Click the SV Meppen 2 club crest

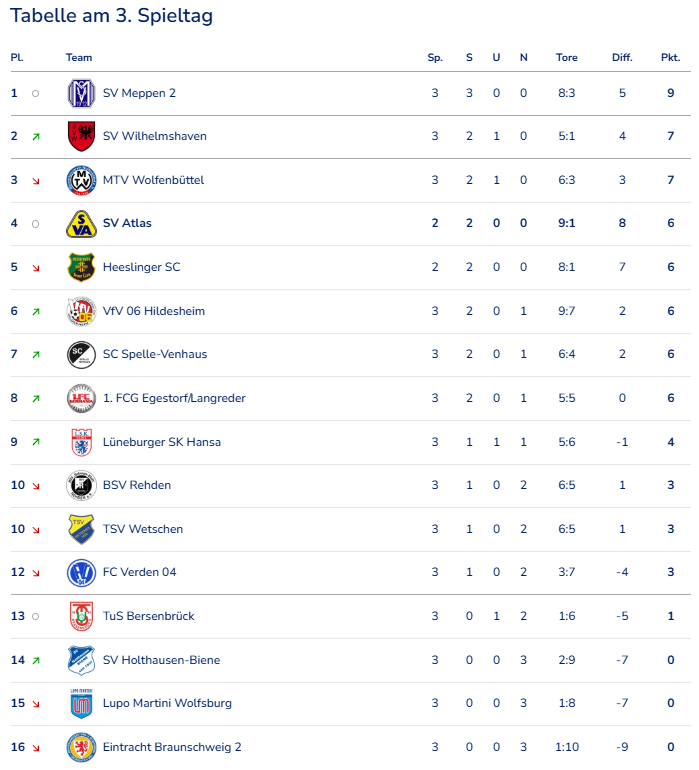81,93
